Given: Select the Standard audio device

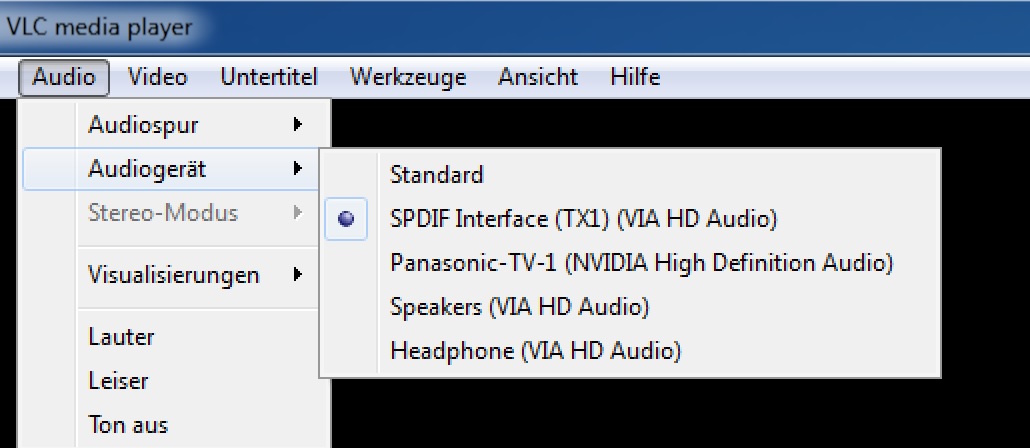Looking at the screenshot, I should 437,175.
